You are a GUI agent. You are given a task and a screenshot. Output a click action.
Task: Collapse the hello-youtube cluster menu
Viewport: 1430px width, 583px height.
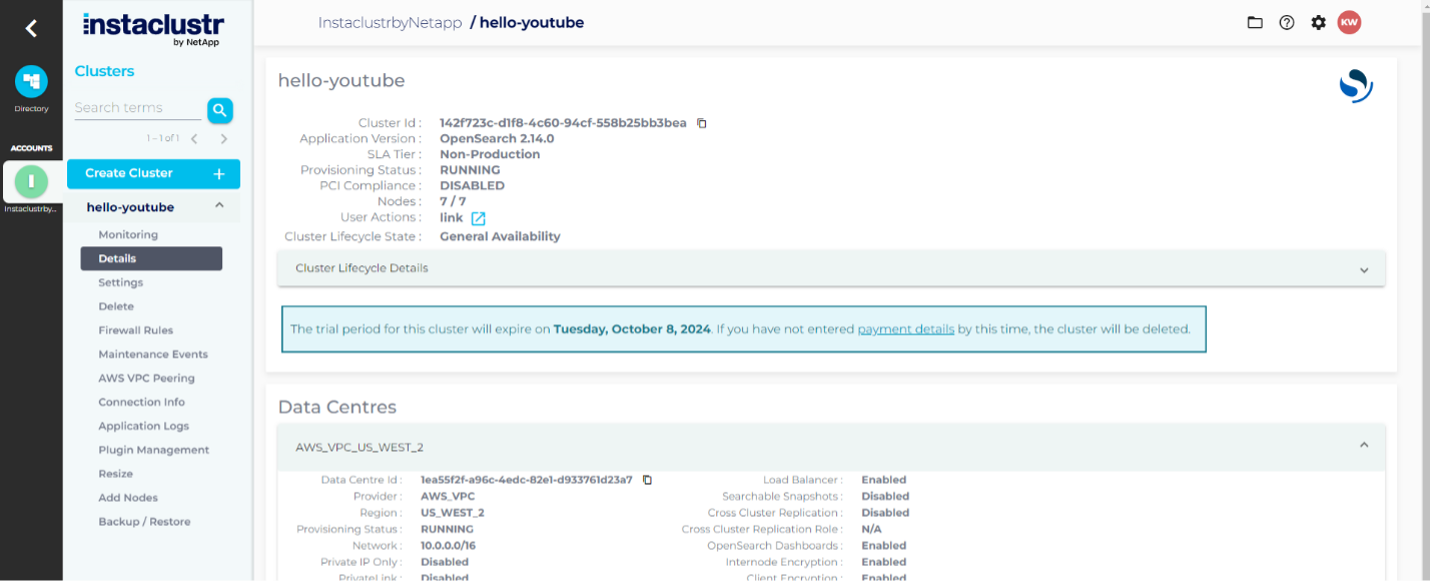point(220,206)
